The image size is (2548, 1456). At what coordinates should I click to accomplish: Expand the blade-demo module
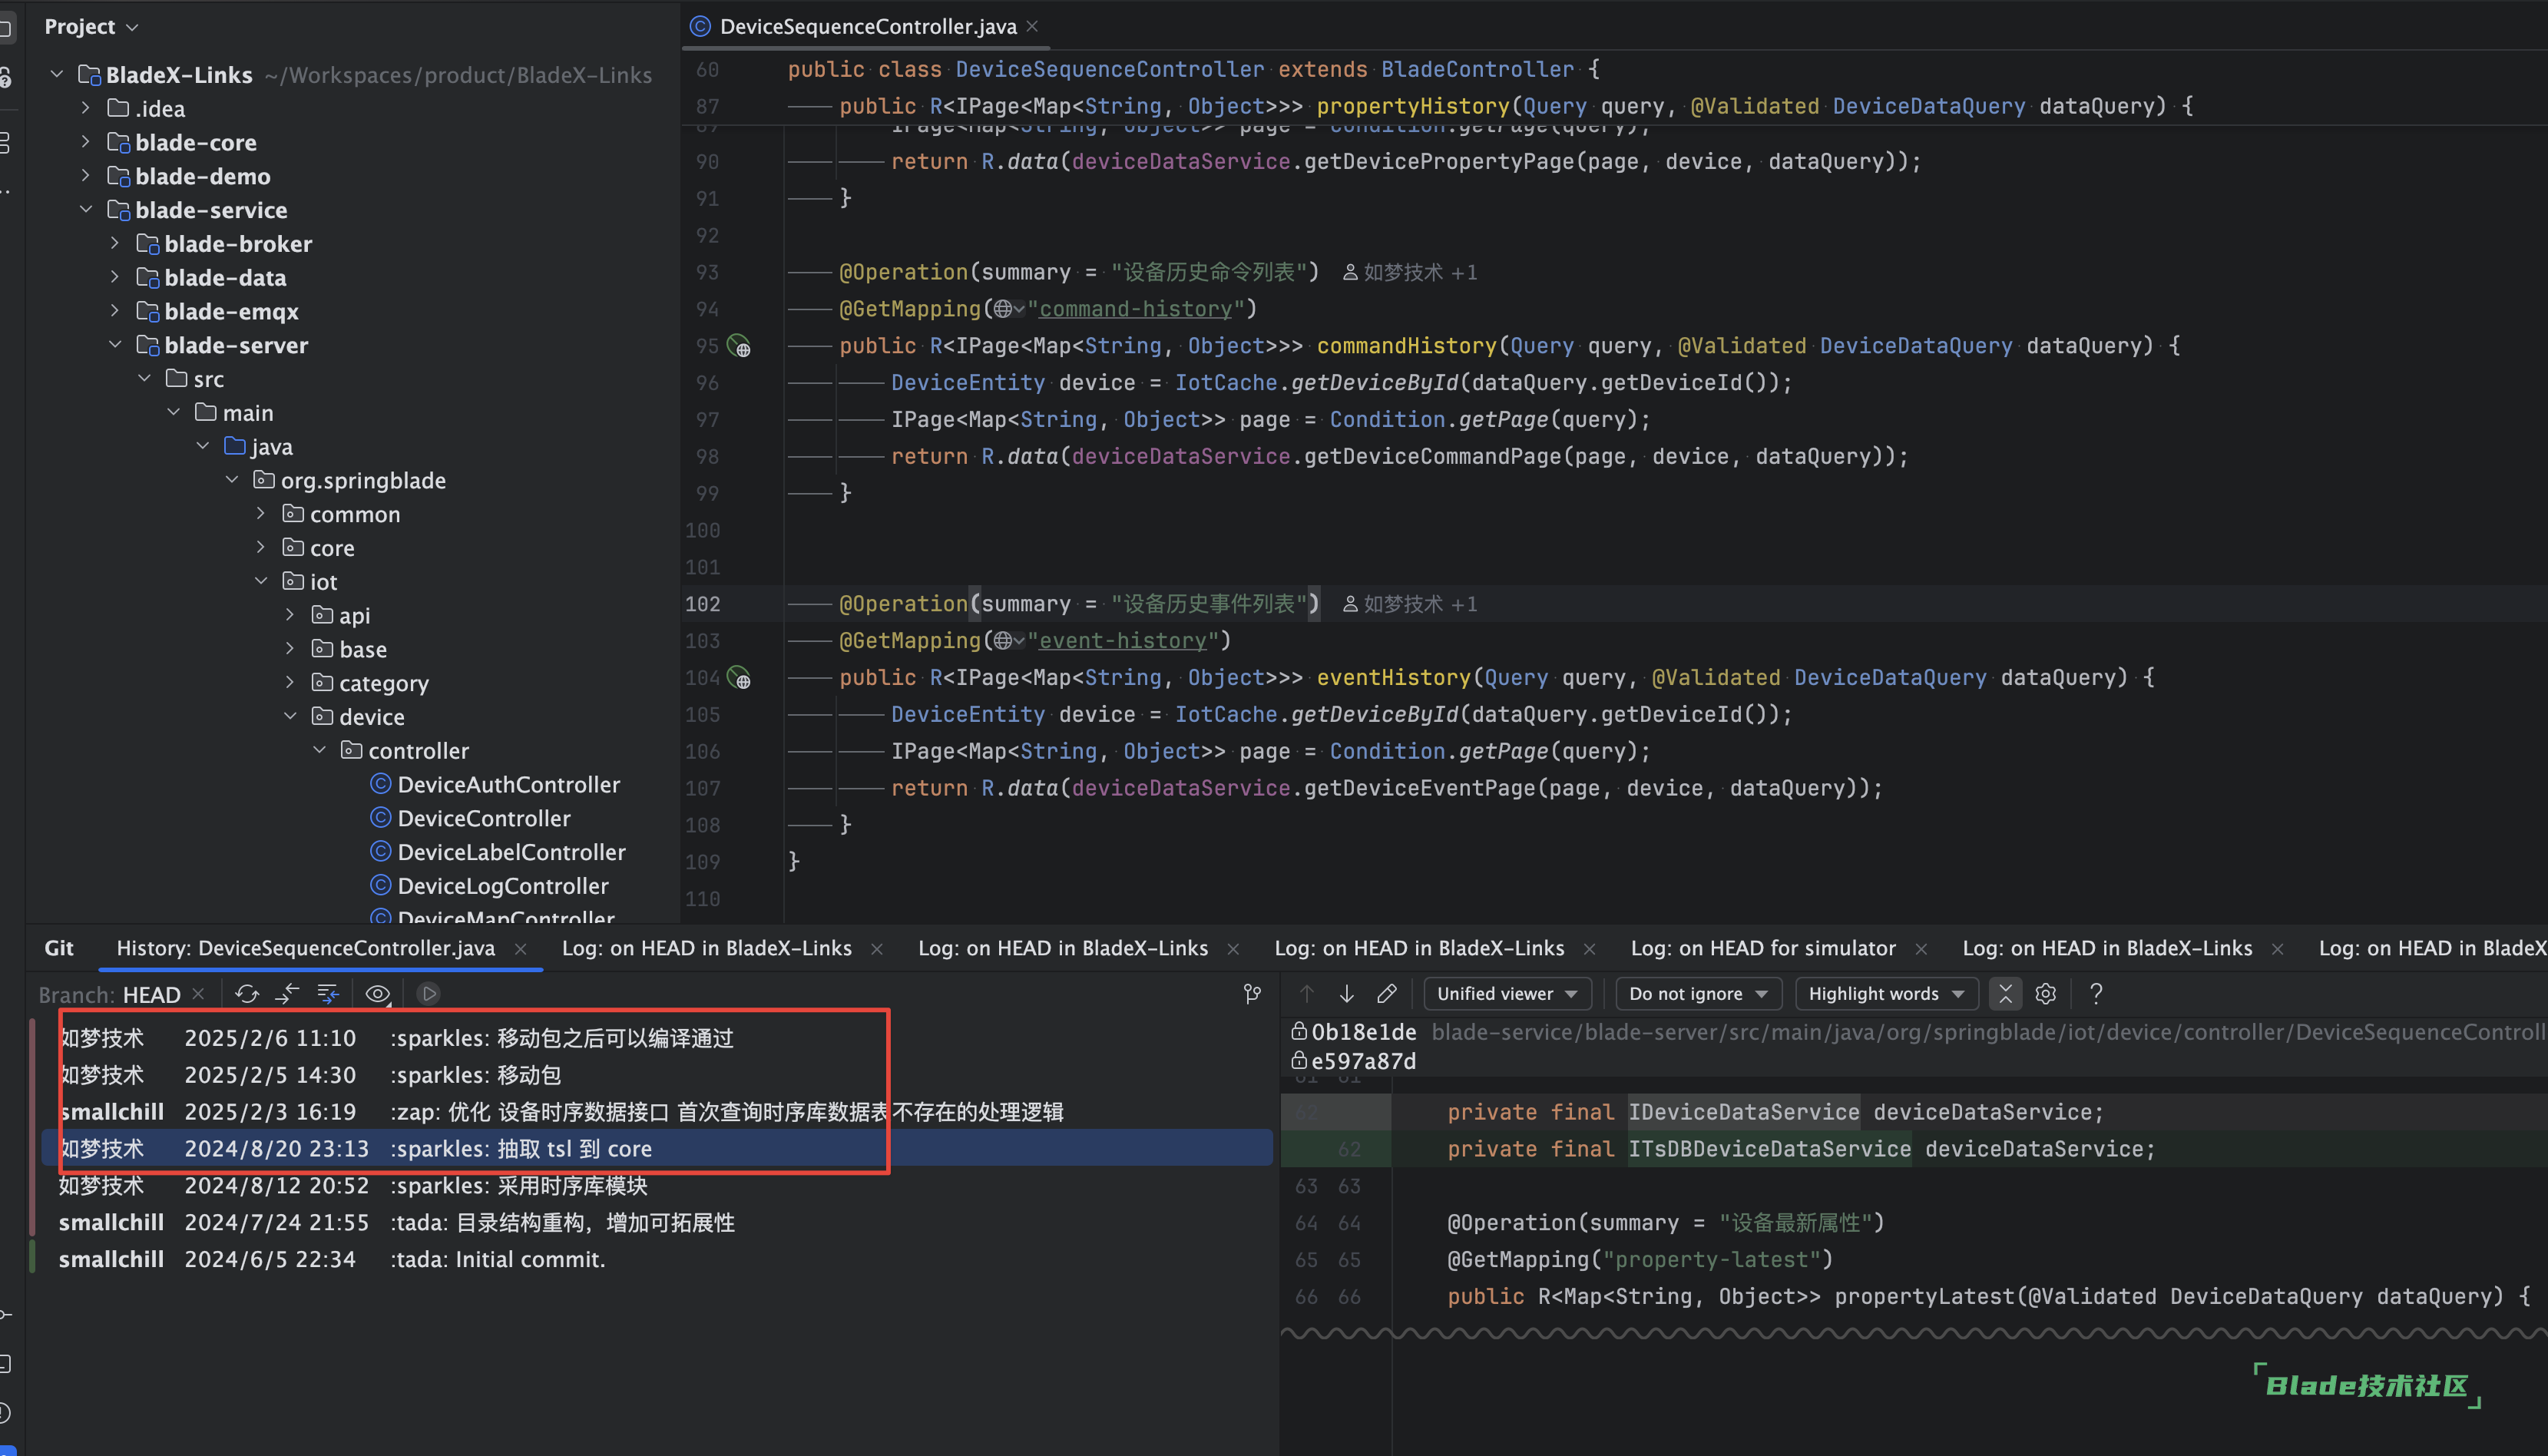point(86,176)
